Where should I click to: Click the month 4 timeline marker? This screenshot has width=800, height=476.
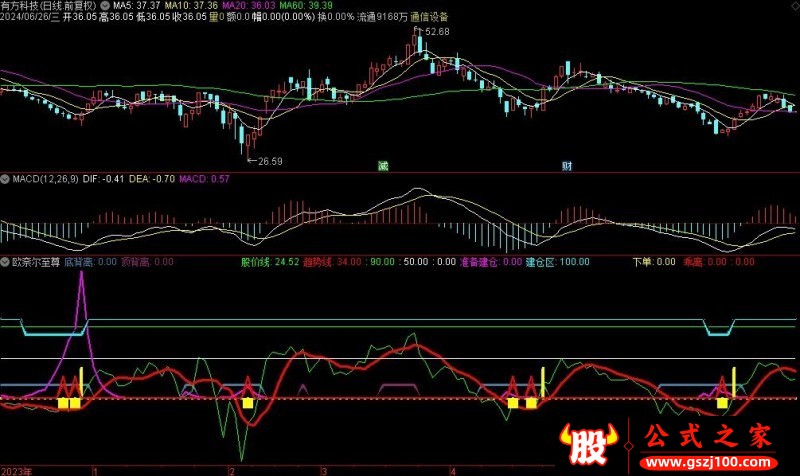click(453, 471)
